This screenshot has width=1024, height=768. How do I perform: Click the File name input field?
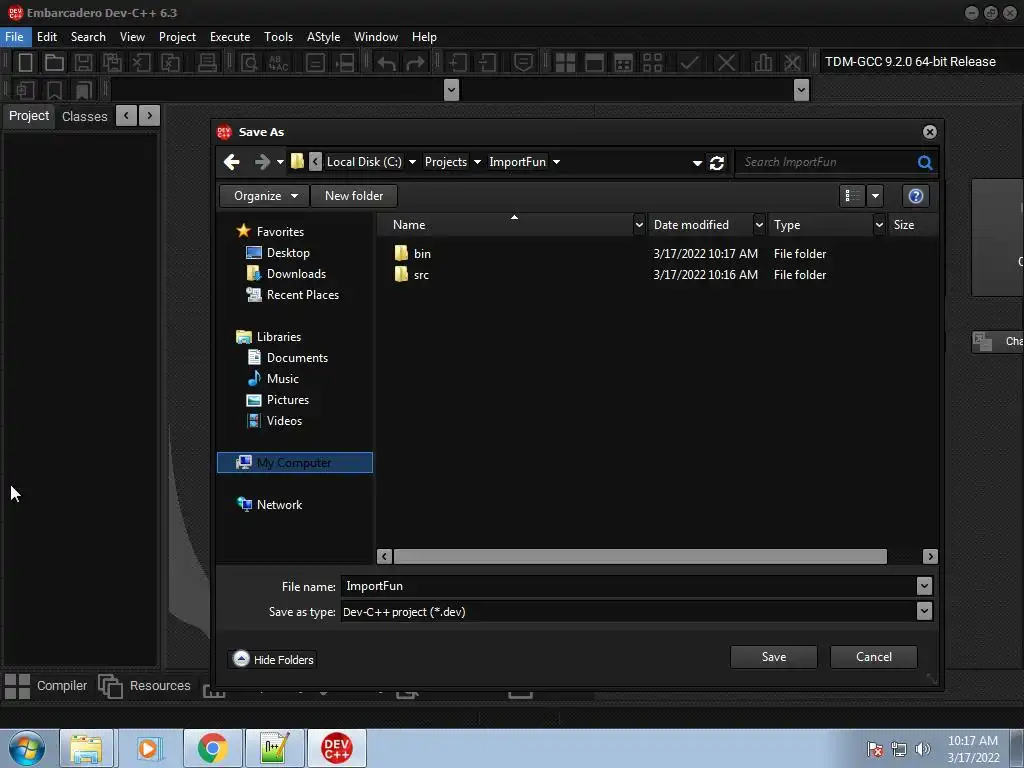coord(628,586)
